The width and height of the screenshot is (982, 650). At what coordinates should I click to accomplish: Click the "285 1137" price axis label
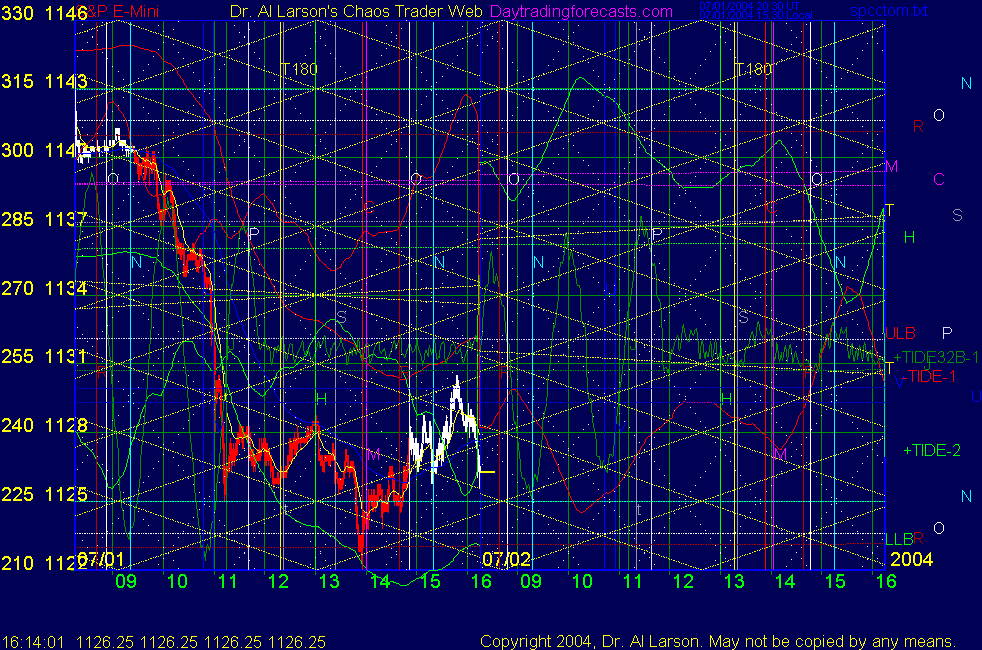(x=44, y=219)
